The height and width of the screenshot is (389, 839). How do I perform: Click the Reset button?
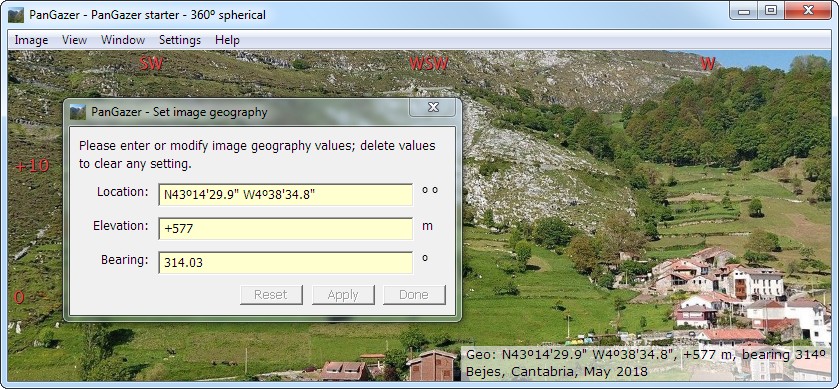point(271,295)
